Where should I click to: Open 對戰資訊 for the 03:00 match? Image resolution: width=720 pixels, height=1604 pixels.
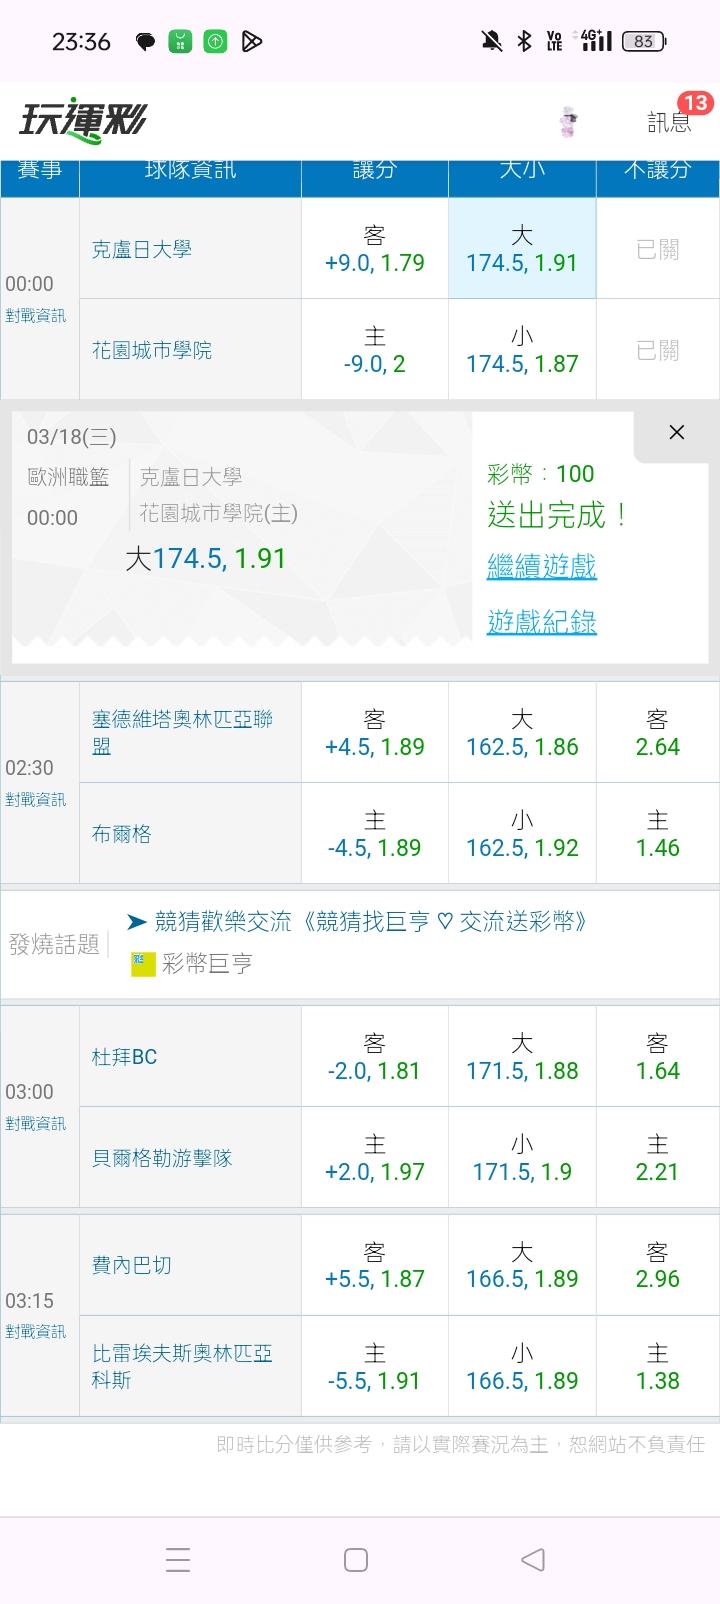[36, 1124]
